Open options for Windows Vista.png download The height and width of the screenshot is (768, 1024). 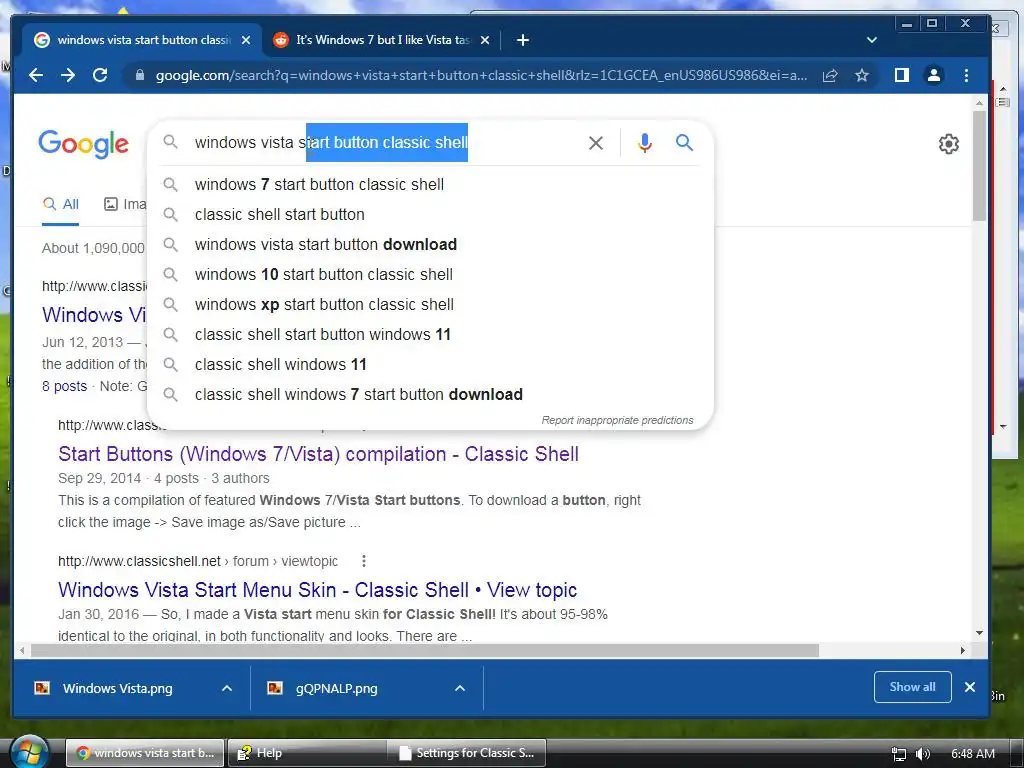(227, 688)
